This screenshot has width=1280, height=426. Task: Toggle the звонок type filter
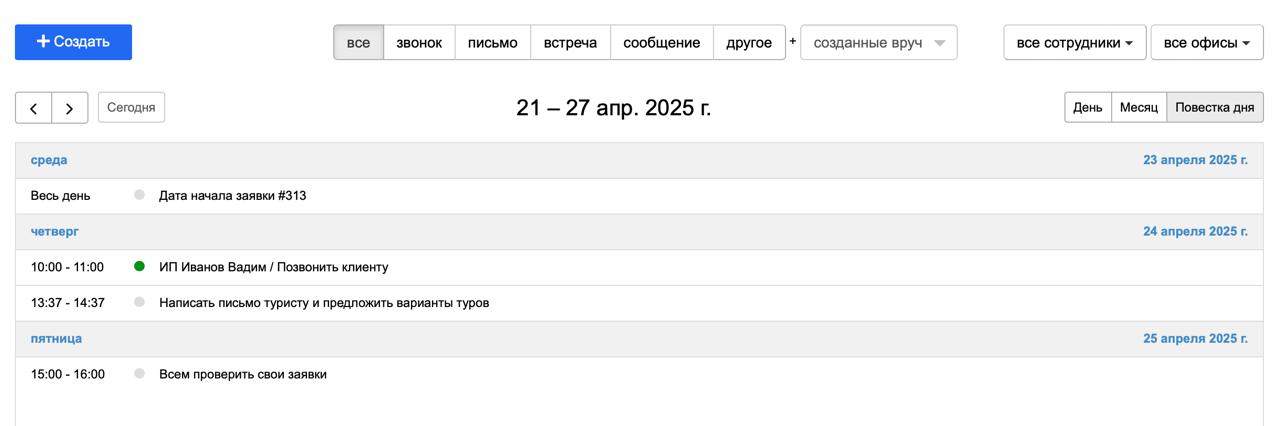419,43
